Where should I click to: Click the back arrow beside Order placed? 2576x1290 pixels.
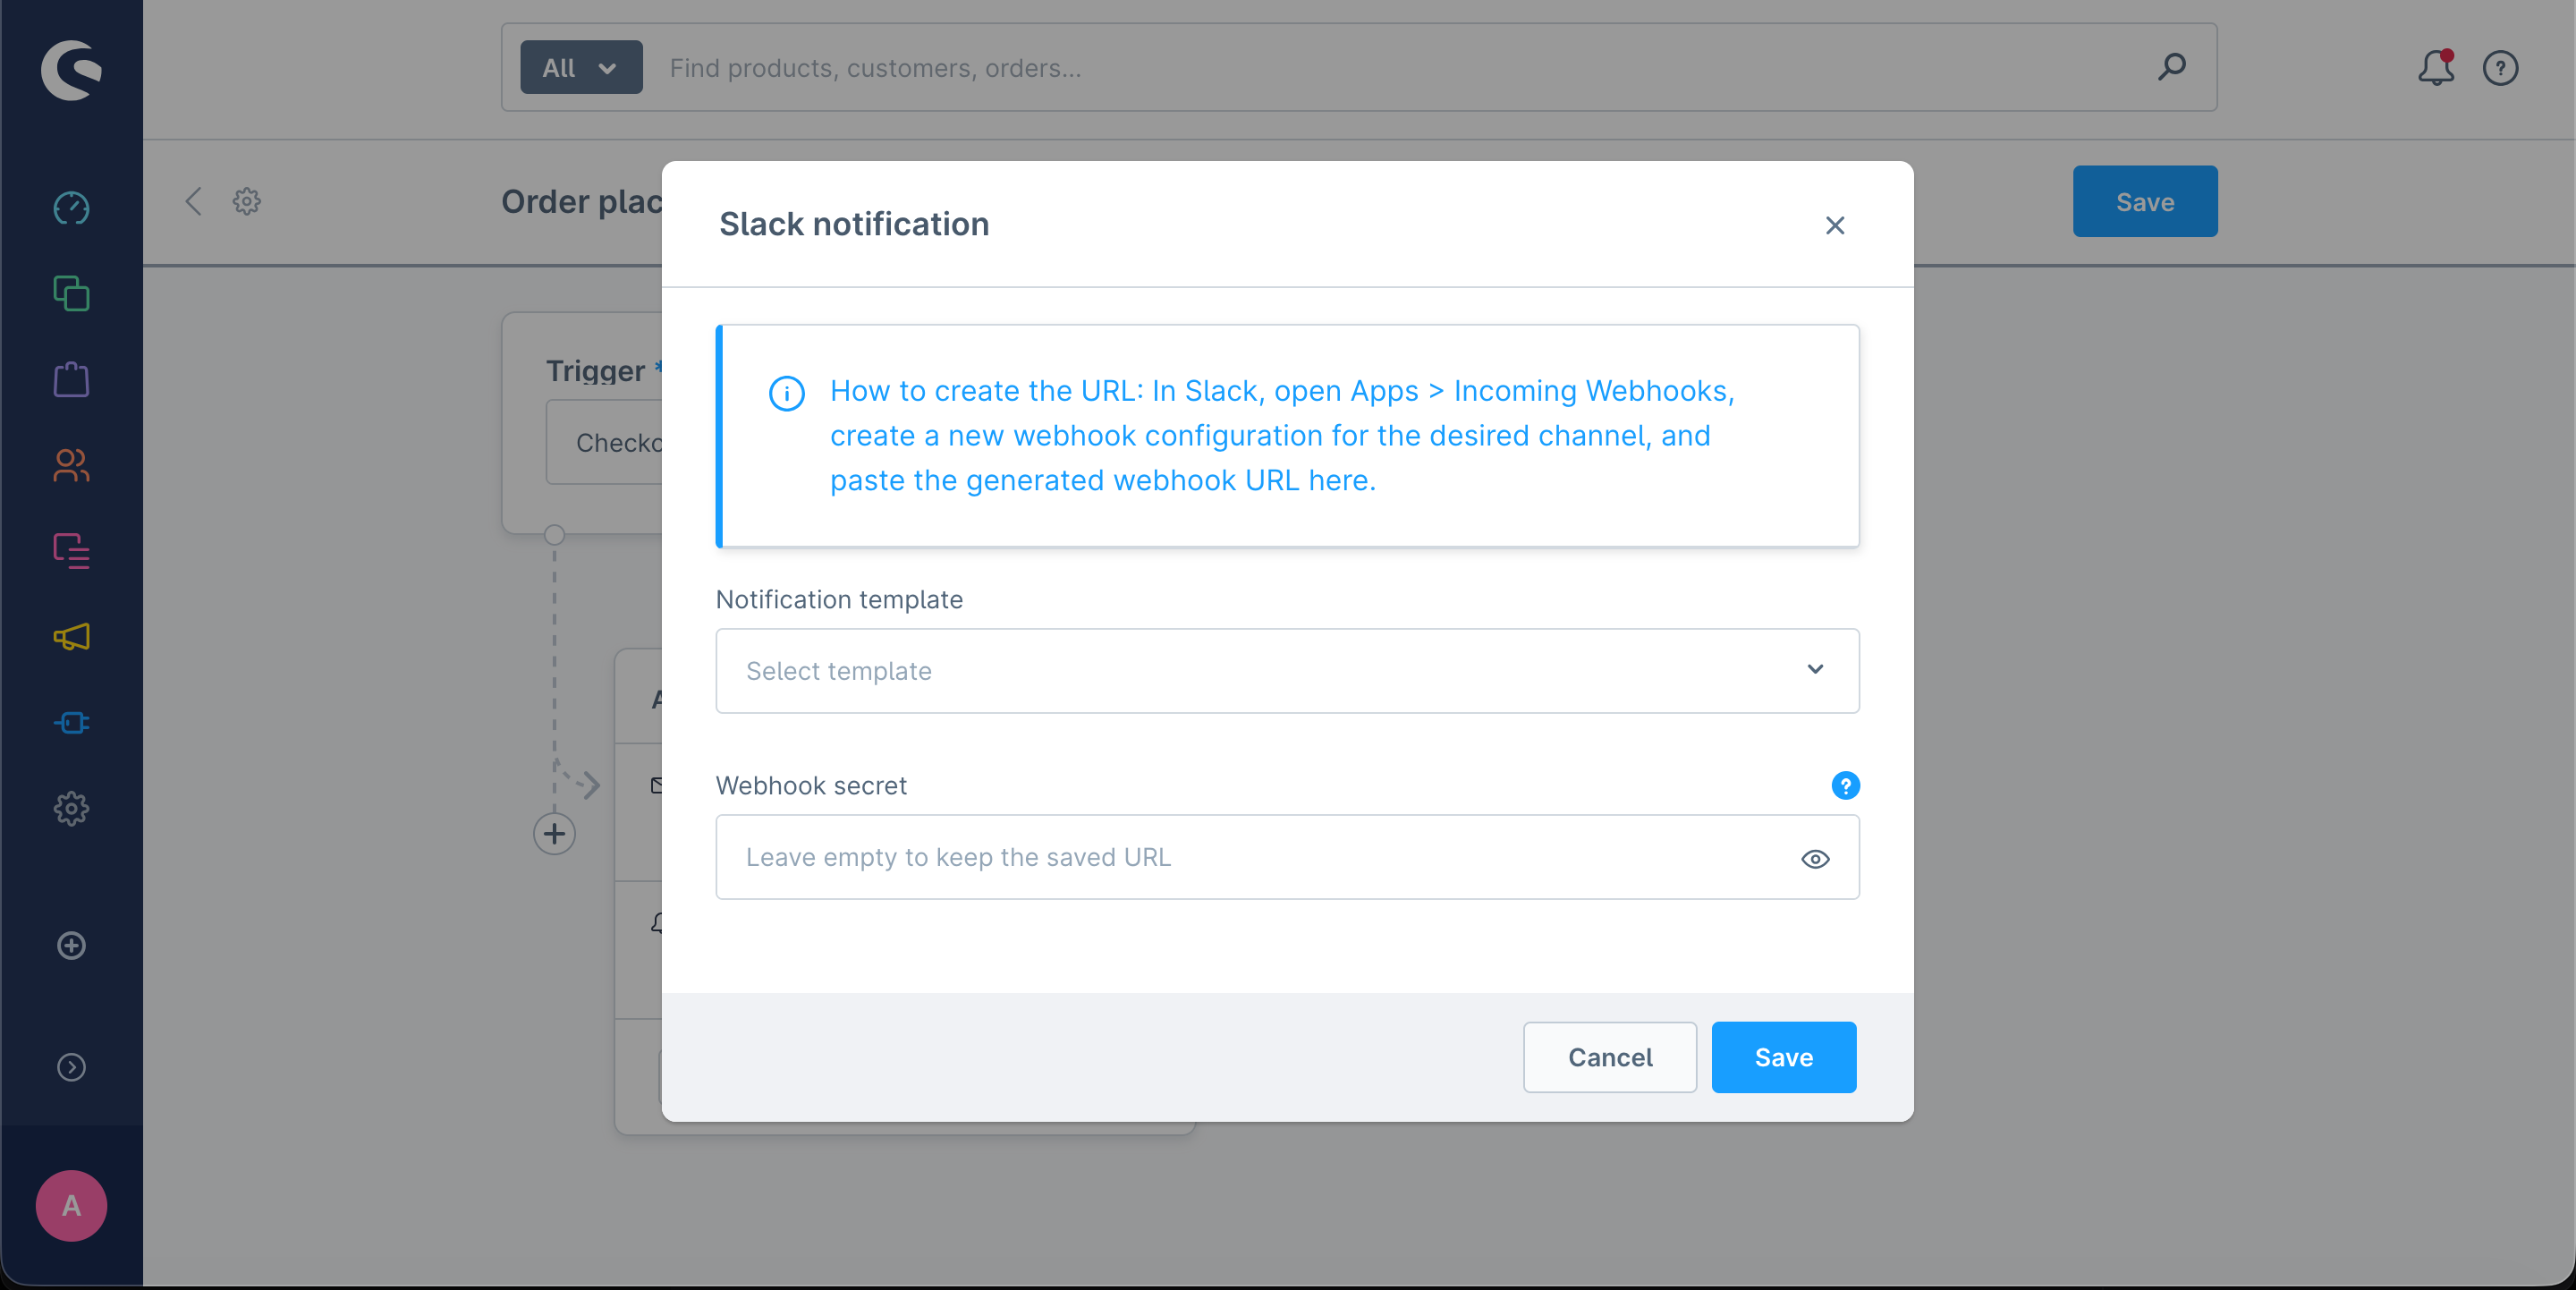[x=193, y=201]
